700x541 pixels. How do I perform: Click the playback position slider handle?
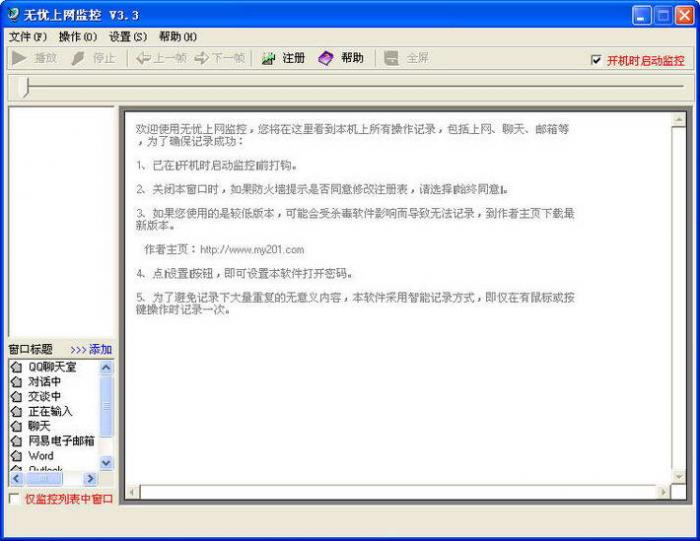pyautogui.click(x=26, y=88)
